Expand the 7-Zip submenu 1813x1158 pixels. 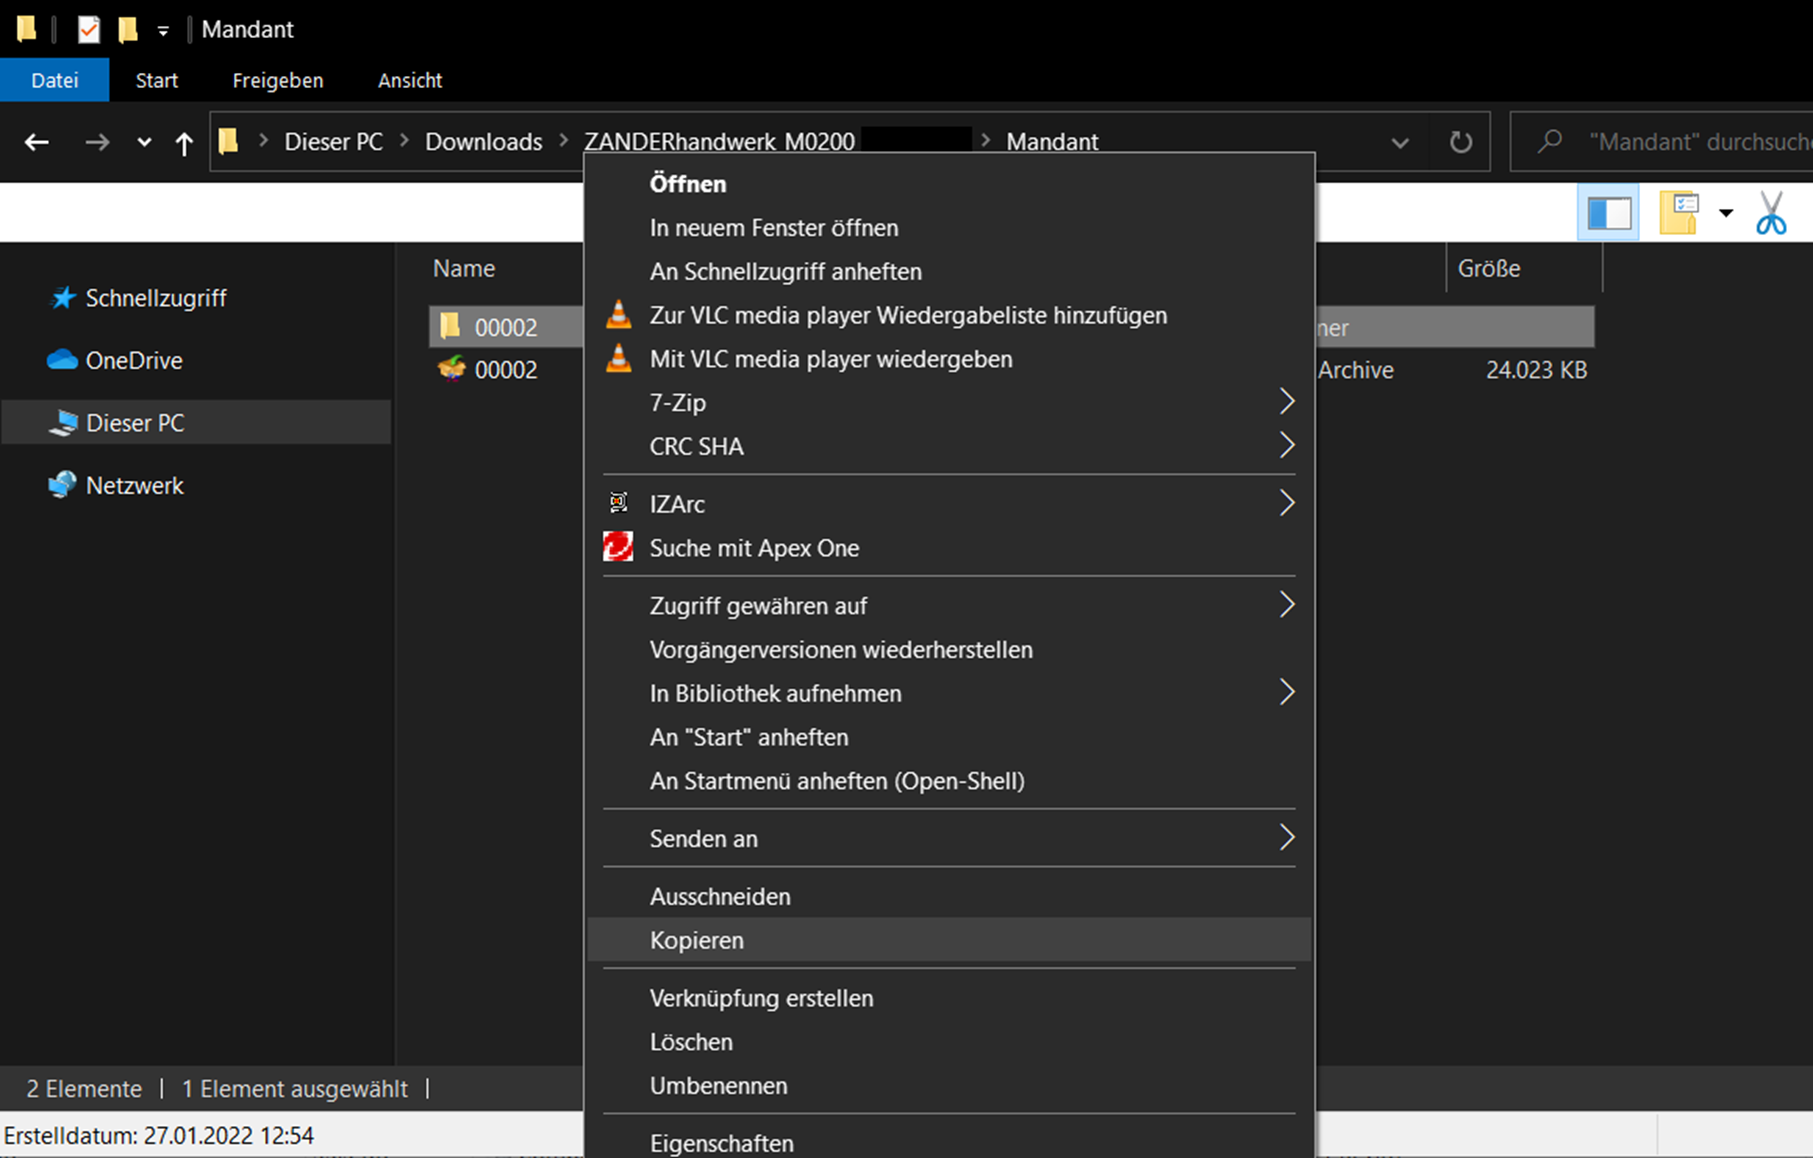coord(1286,402)
